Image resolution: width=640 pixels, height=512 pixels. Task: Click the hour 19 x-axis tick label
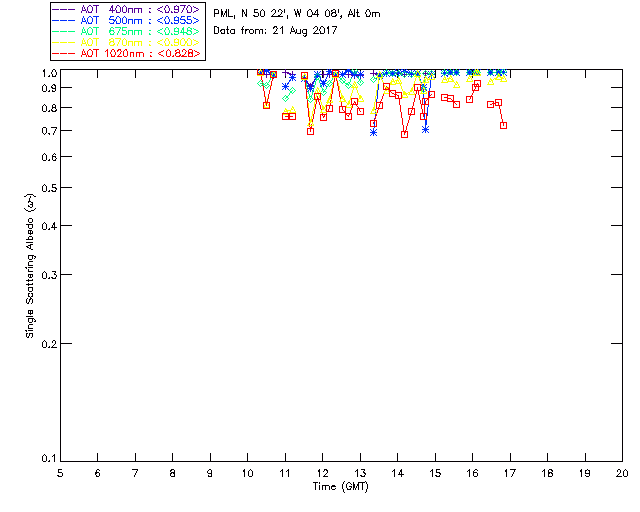pos(585,473)
